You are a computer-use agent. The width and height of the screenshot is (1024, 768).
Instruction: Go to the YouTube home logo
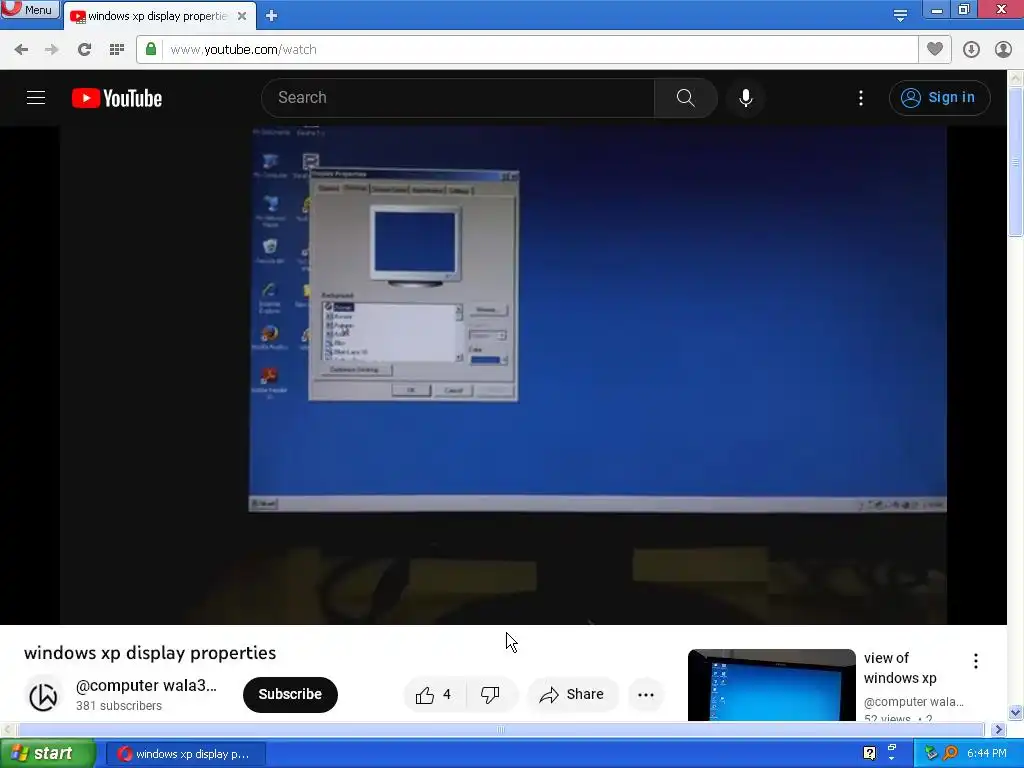point(117,98)
